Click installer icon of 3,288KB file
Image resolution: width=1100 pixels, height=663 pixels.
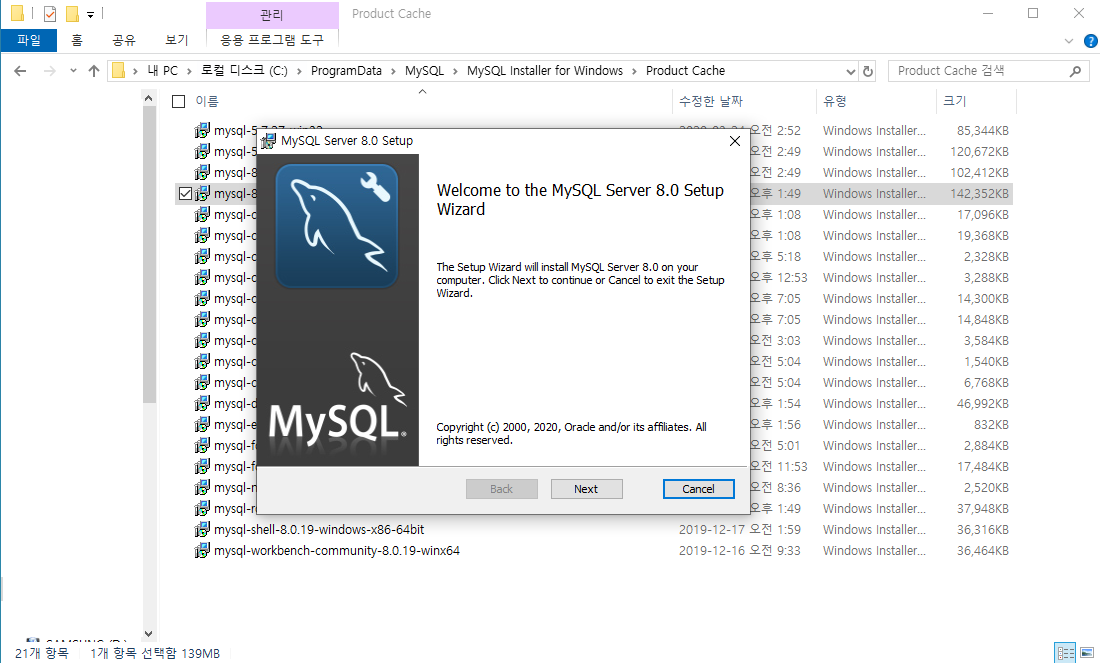click(202, 278)
